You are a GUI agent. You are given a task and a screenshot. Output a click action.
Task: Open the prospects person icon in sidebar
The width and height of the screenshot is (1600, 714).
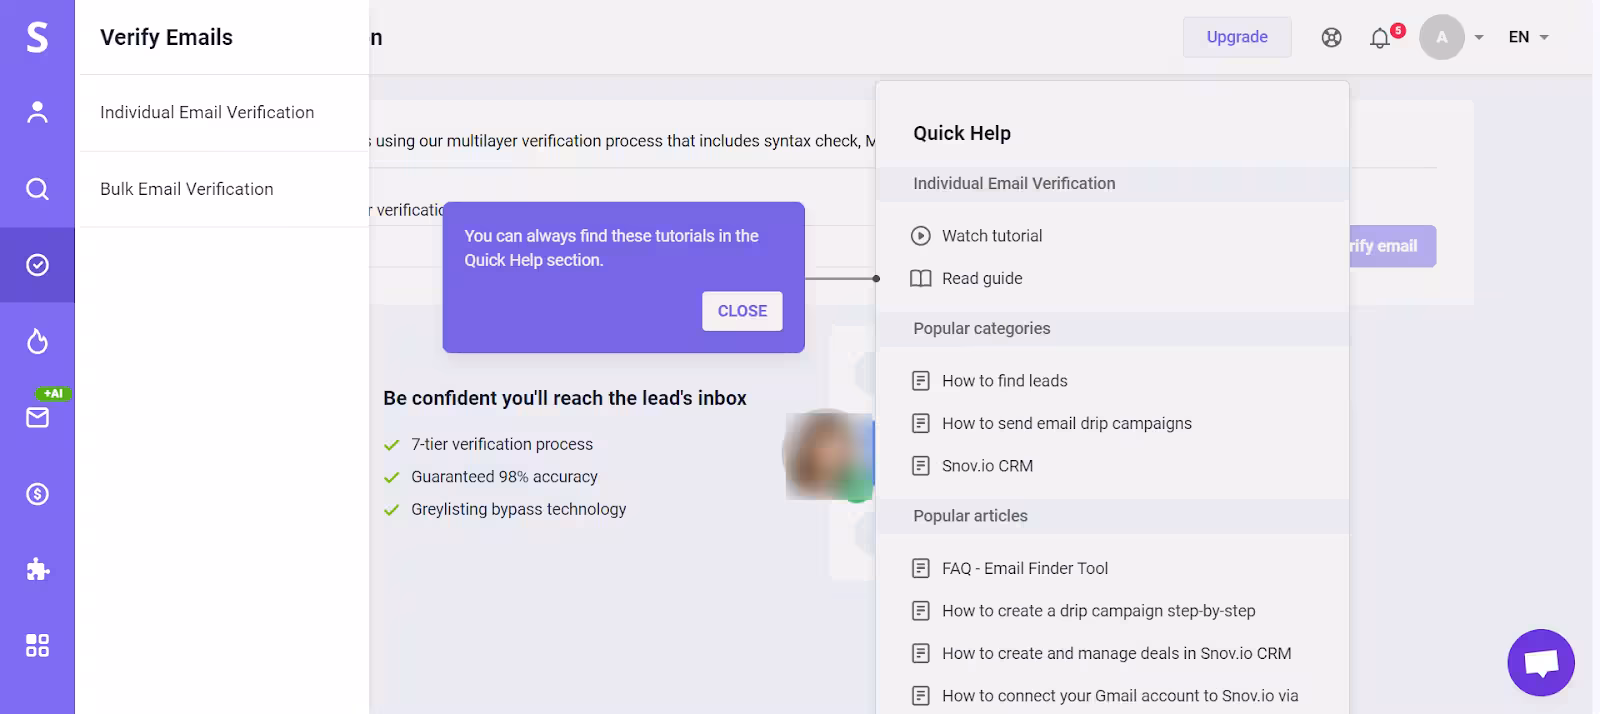click(37, 112)
